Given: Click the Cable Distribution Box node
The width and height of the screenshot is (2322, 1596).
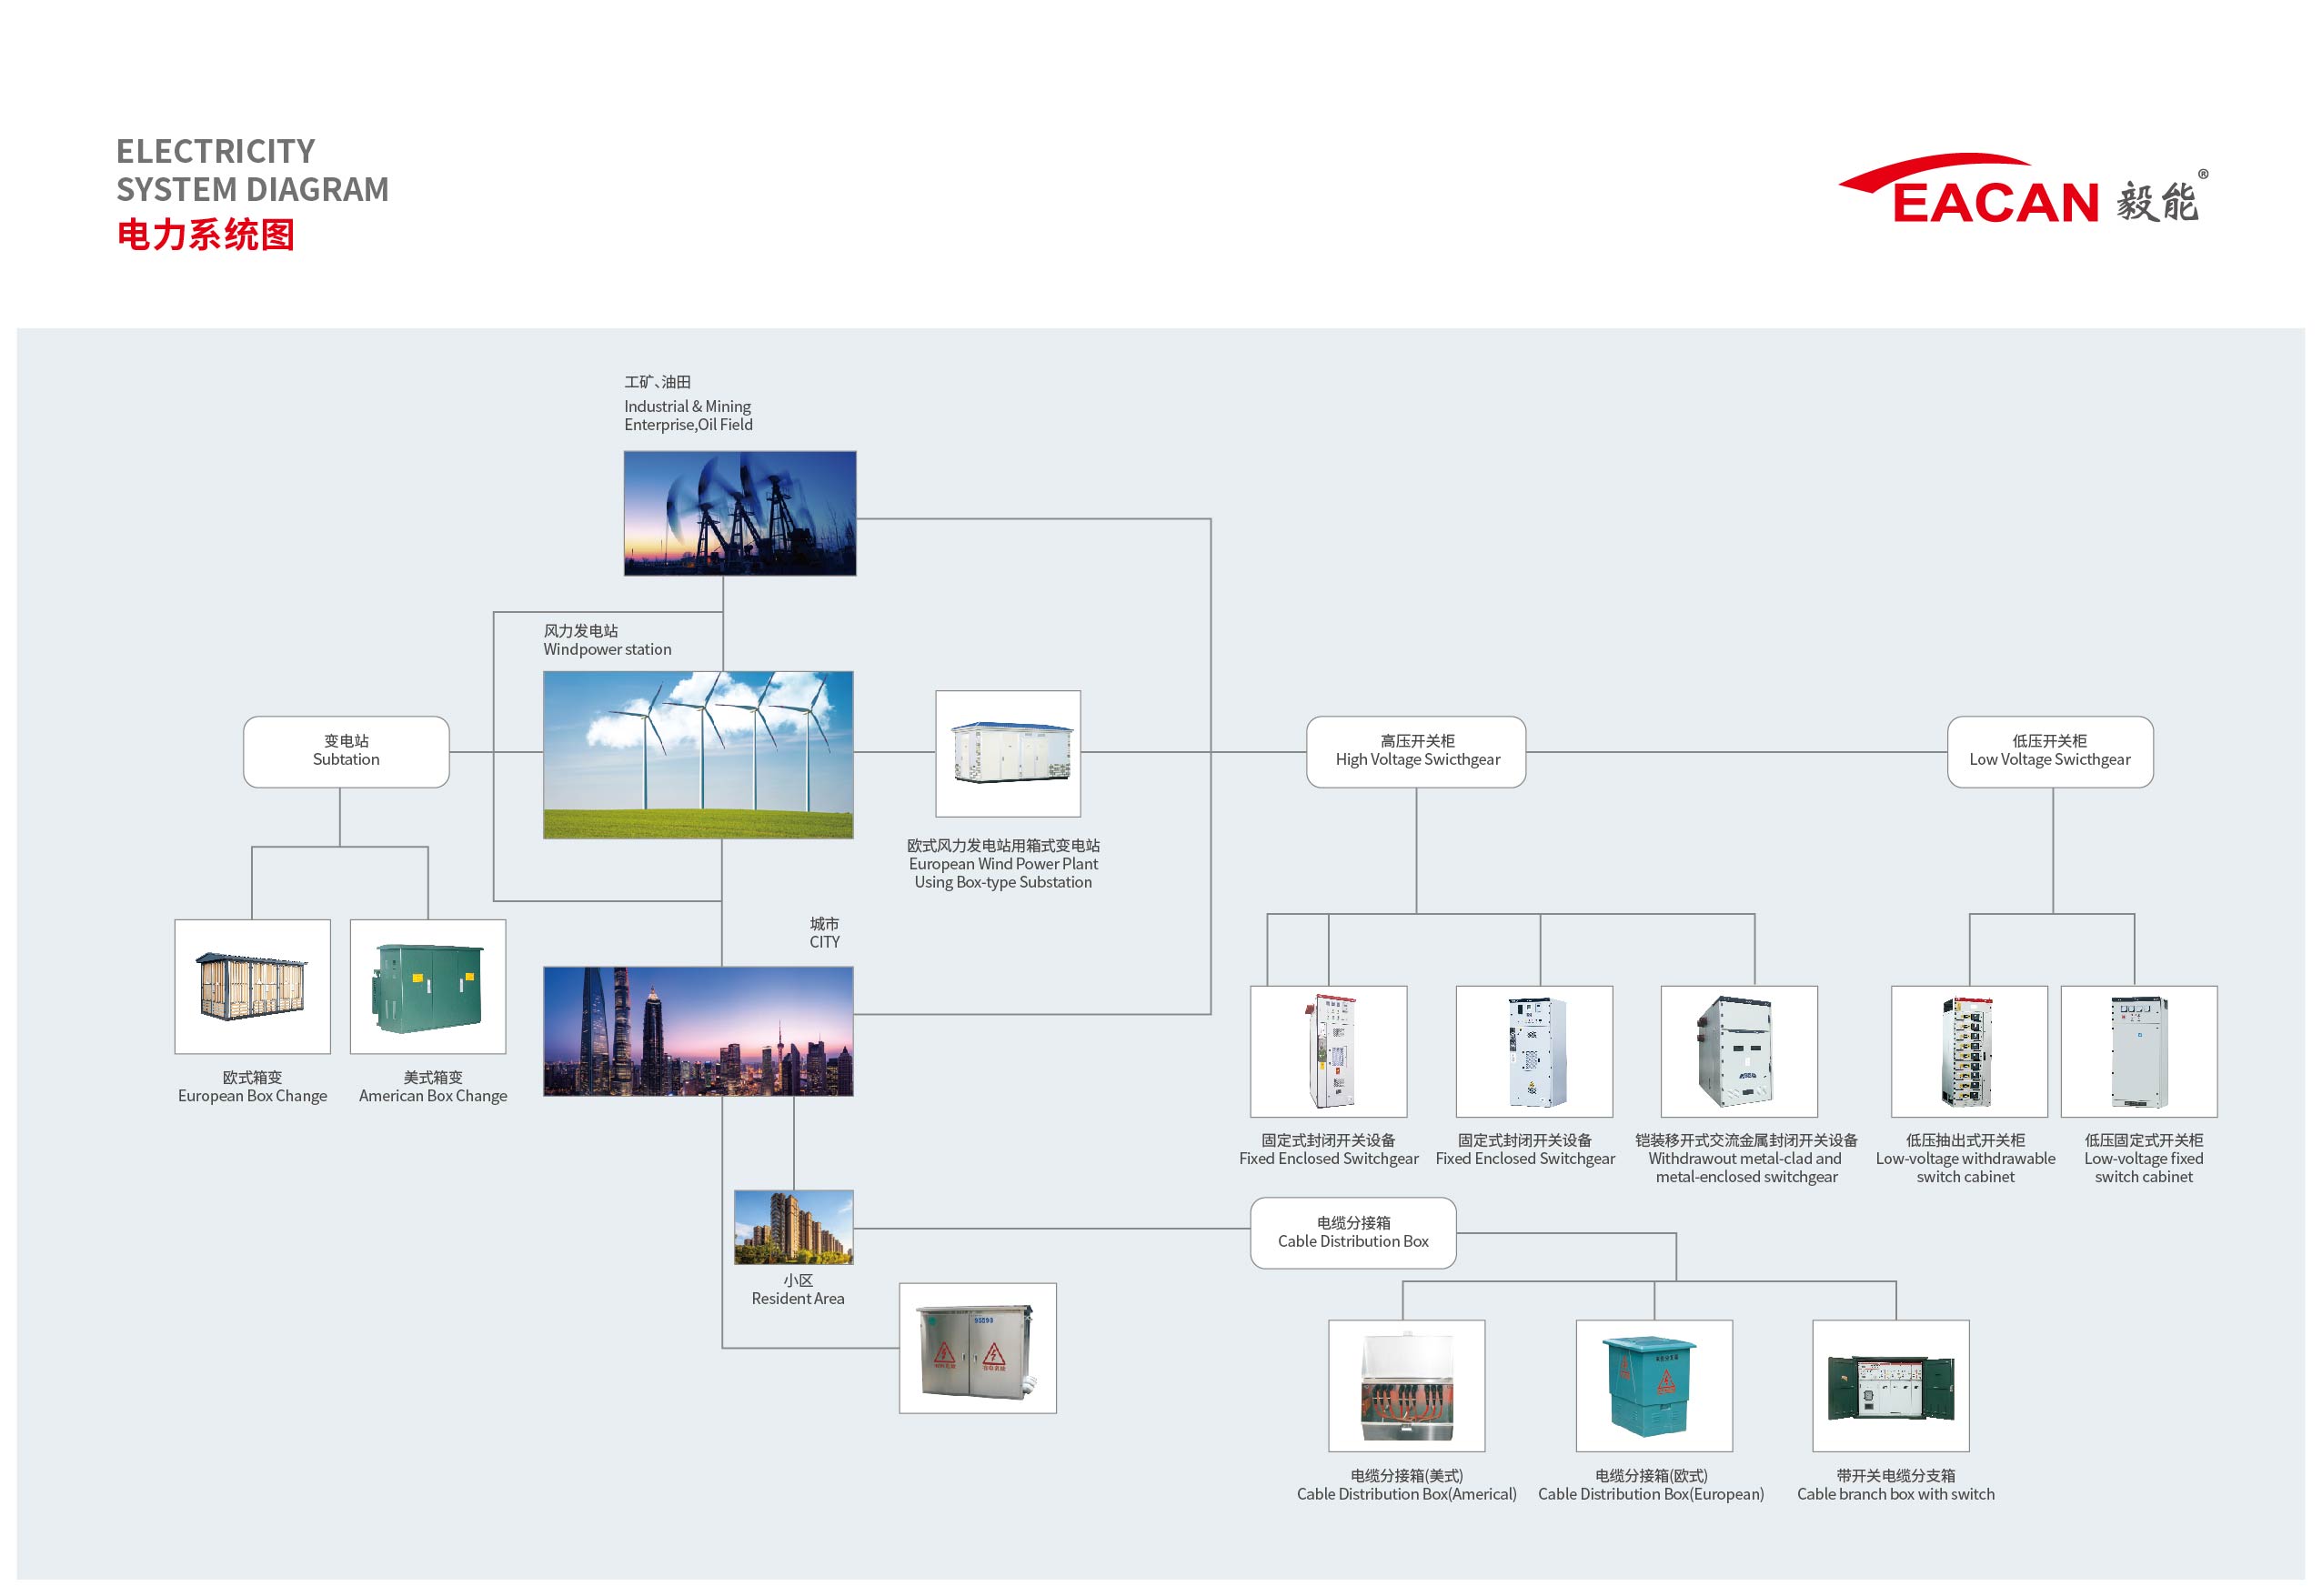Looking at the screenshot, I should 1353,1233.
